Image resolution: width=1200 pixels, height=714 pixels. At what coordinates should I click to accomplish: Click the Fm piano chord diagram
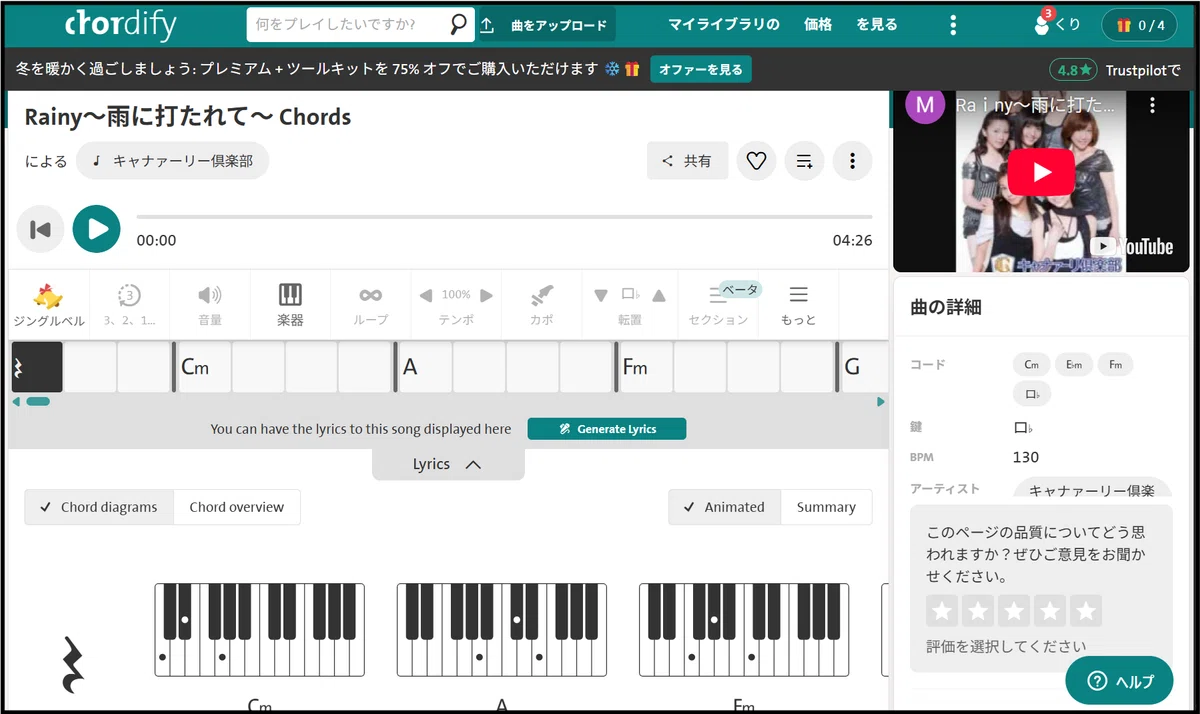click(744, 630)
